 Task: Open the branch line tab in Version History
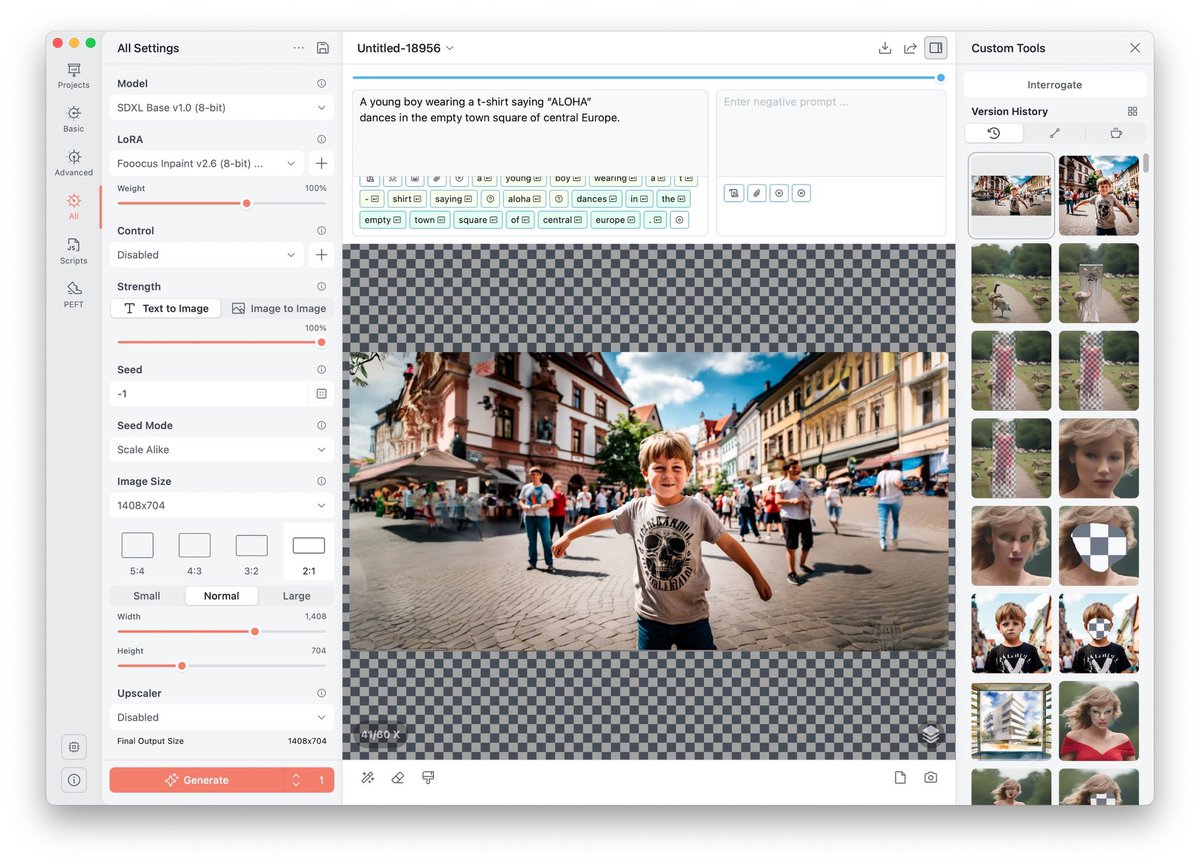point(1054,133)
